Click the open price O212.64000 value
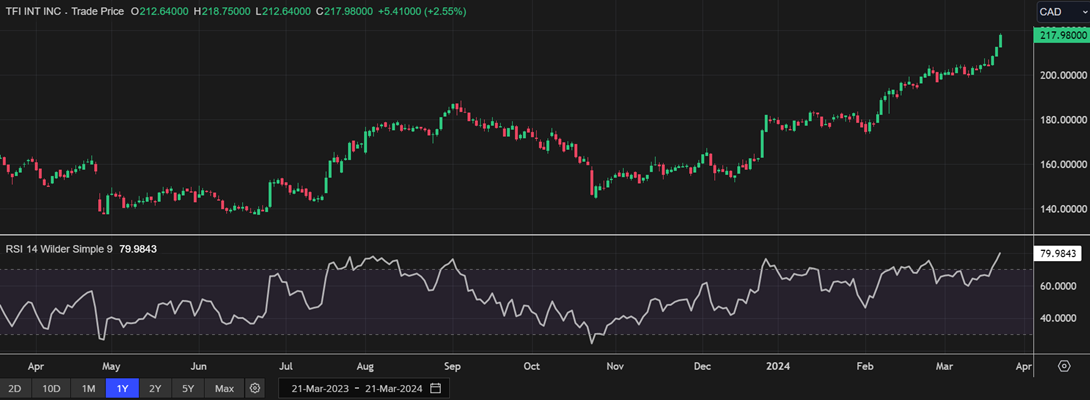Screen dimensions: 1090x400 [x=162, y=12]
